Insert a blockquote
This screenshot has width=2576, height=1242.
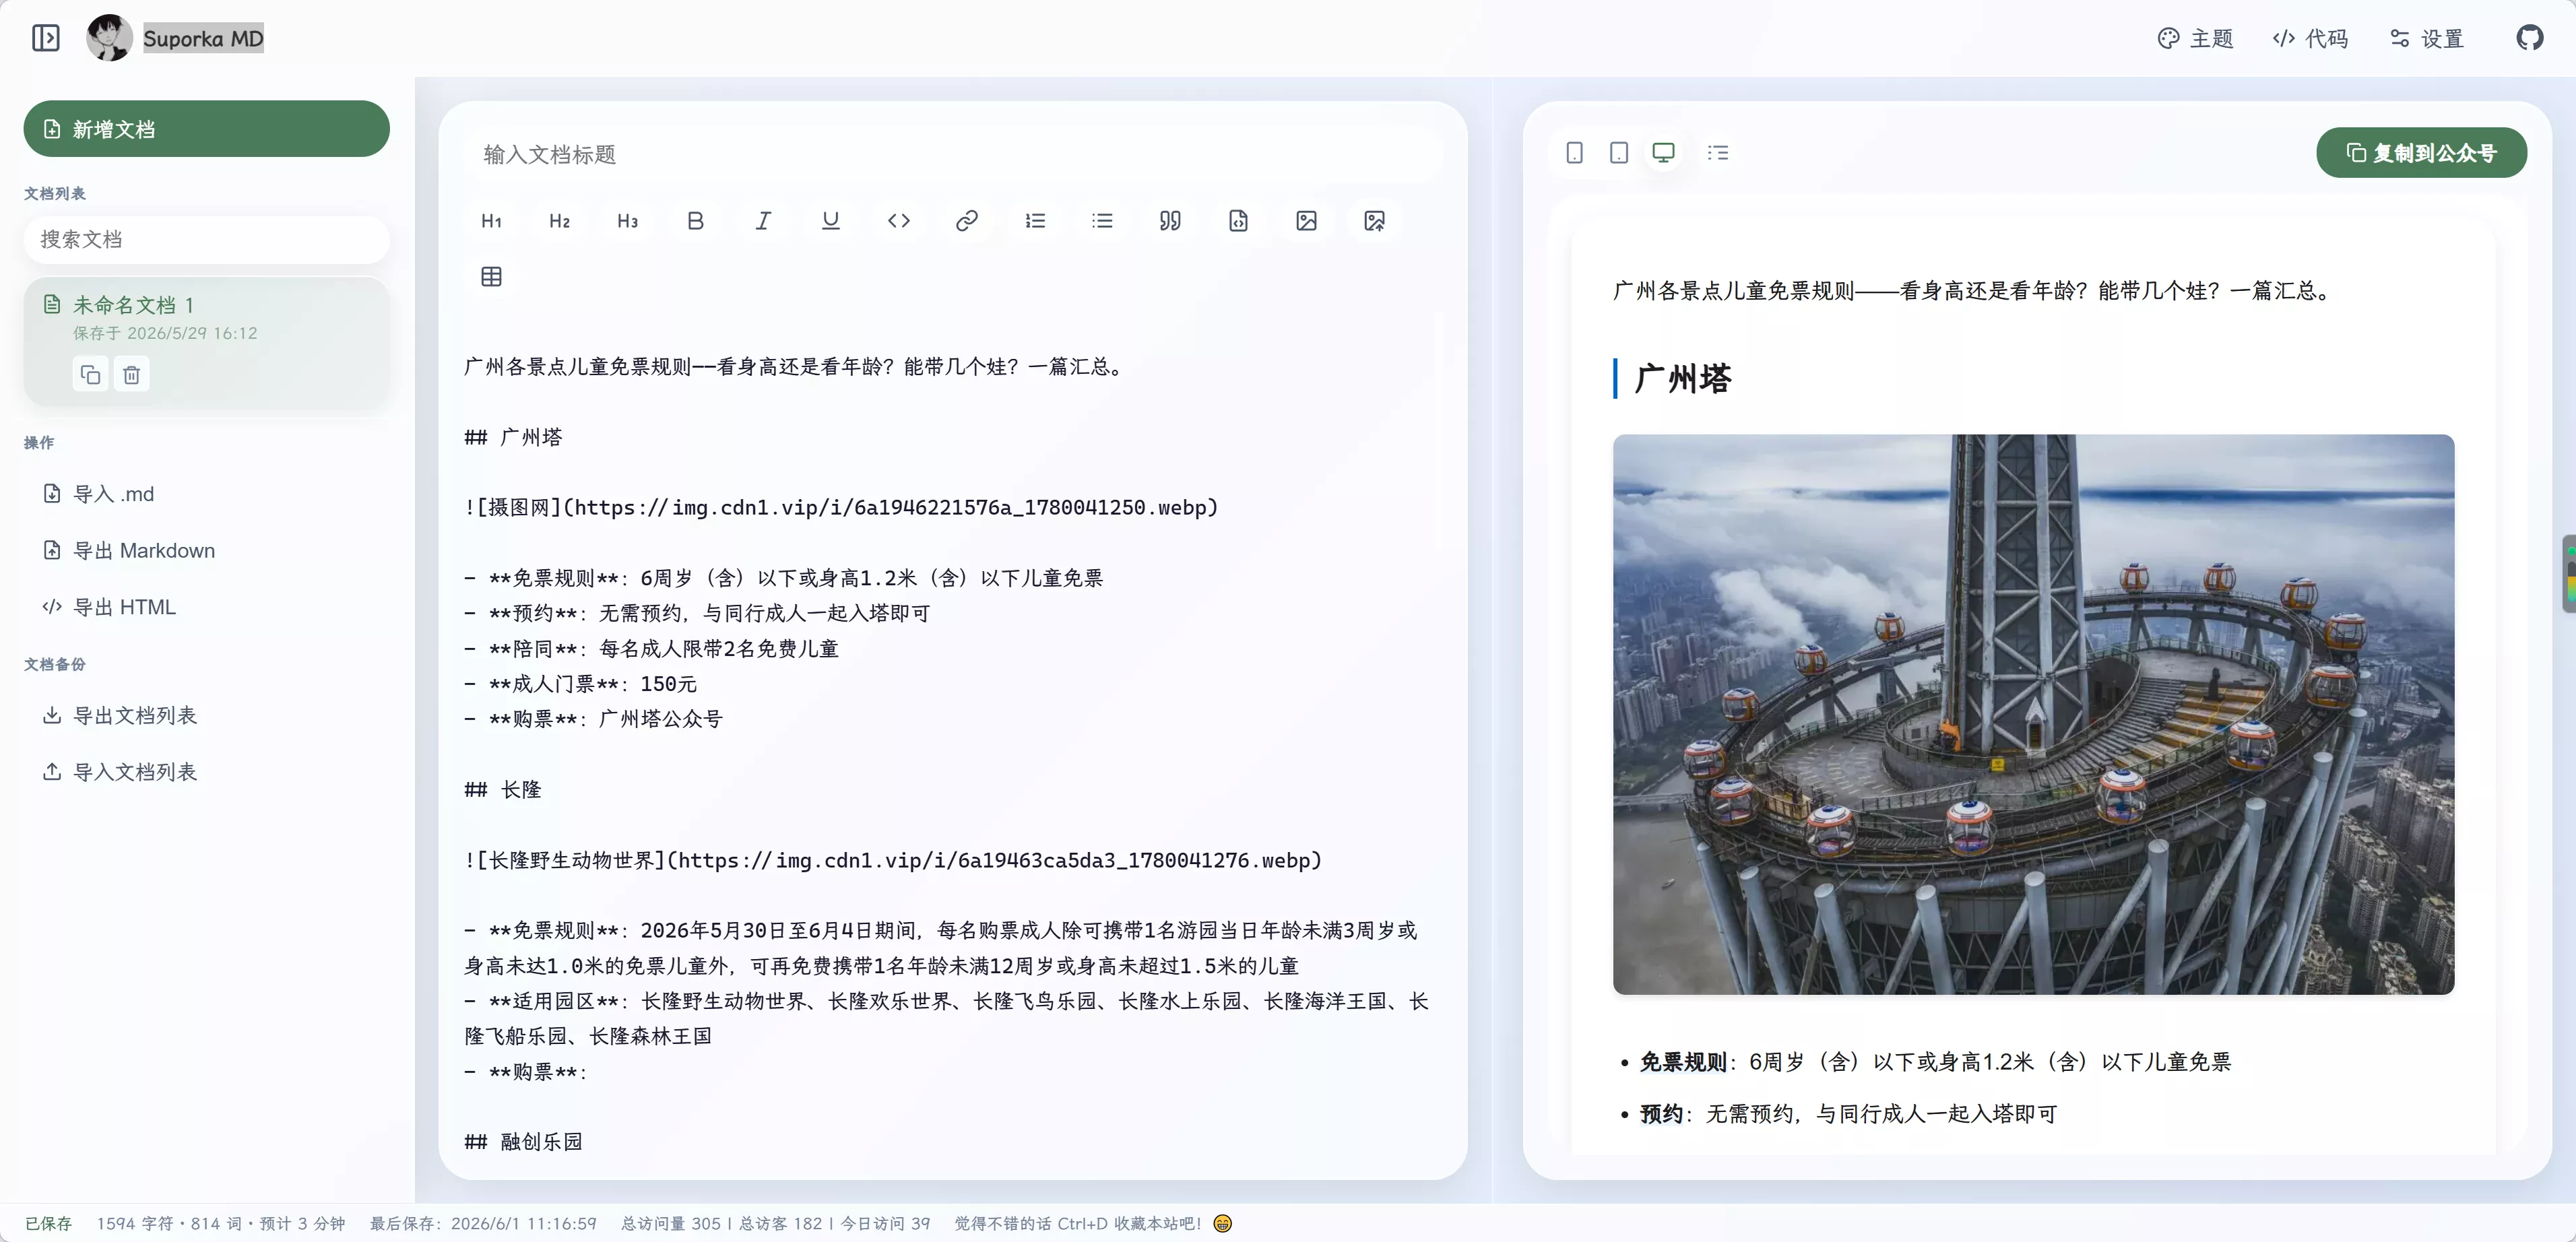click(1170, 221)
